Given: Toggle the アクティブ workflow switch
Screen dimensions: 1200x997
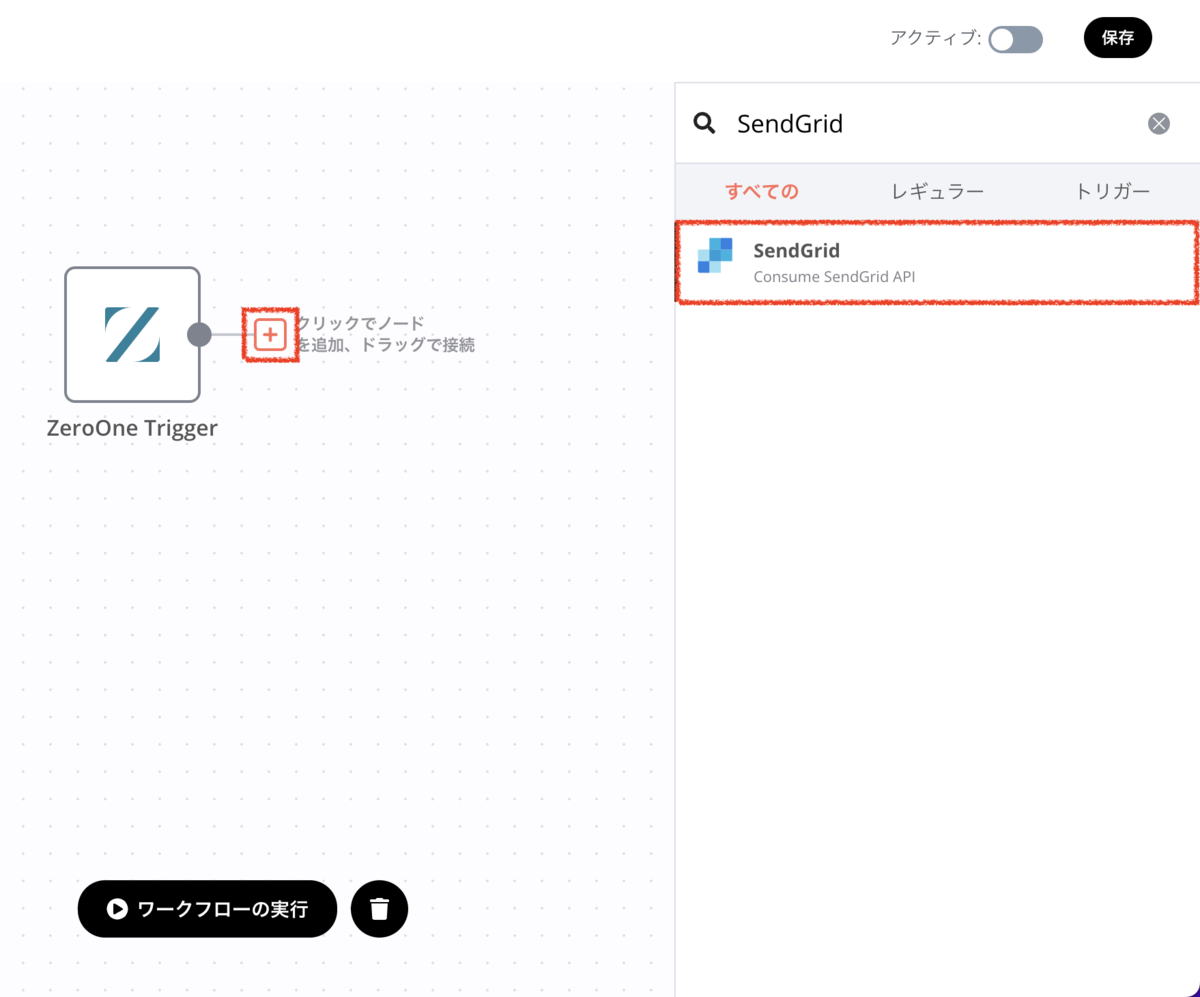Looking at the screenshot, I should point(1015,39).
